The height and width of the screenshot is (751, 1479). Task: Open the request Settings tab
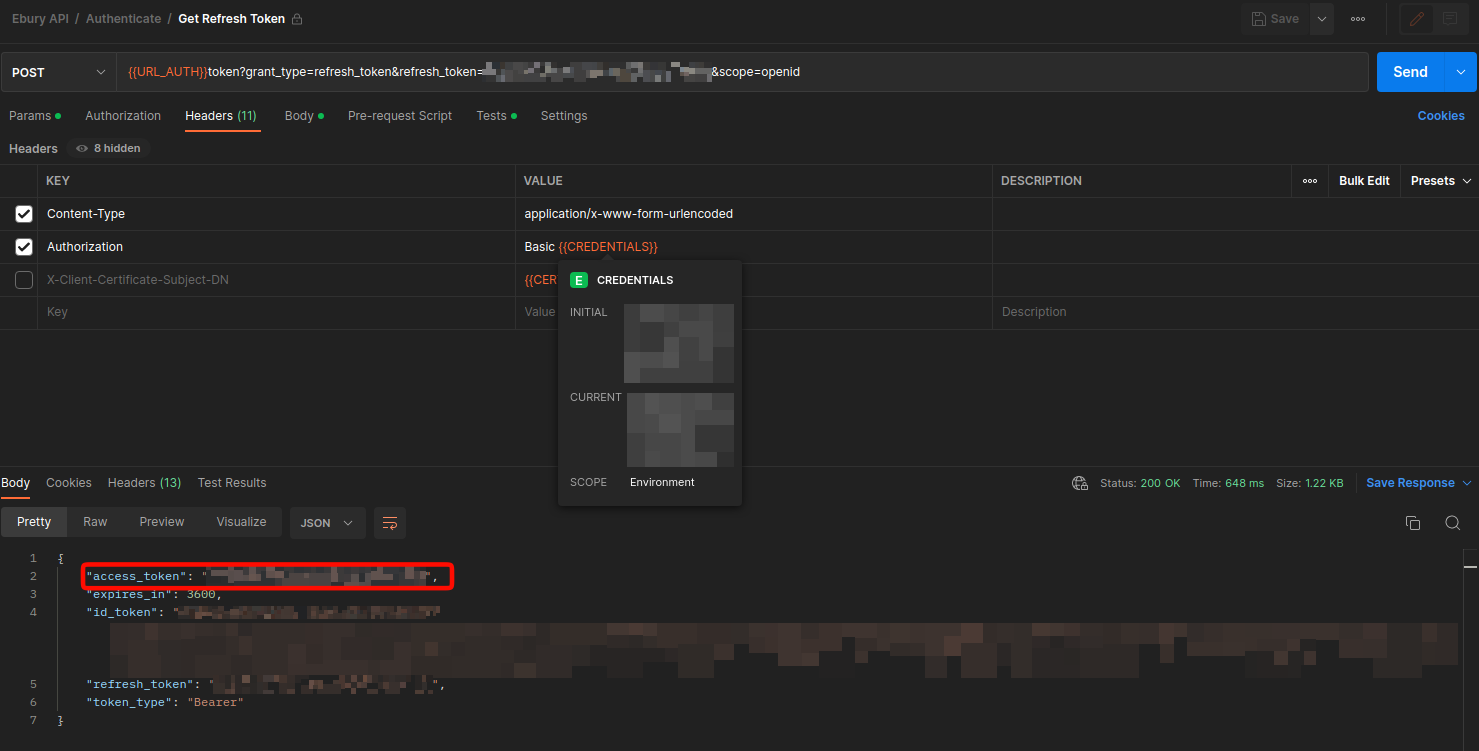tap(564, 116)
